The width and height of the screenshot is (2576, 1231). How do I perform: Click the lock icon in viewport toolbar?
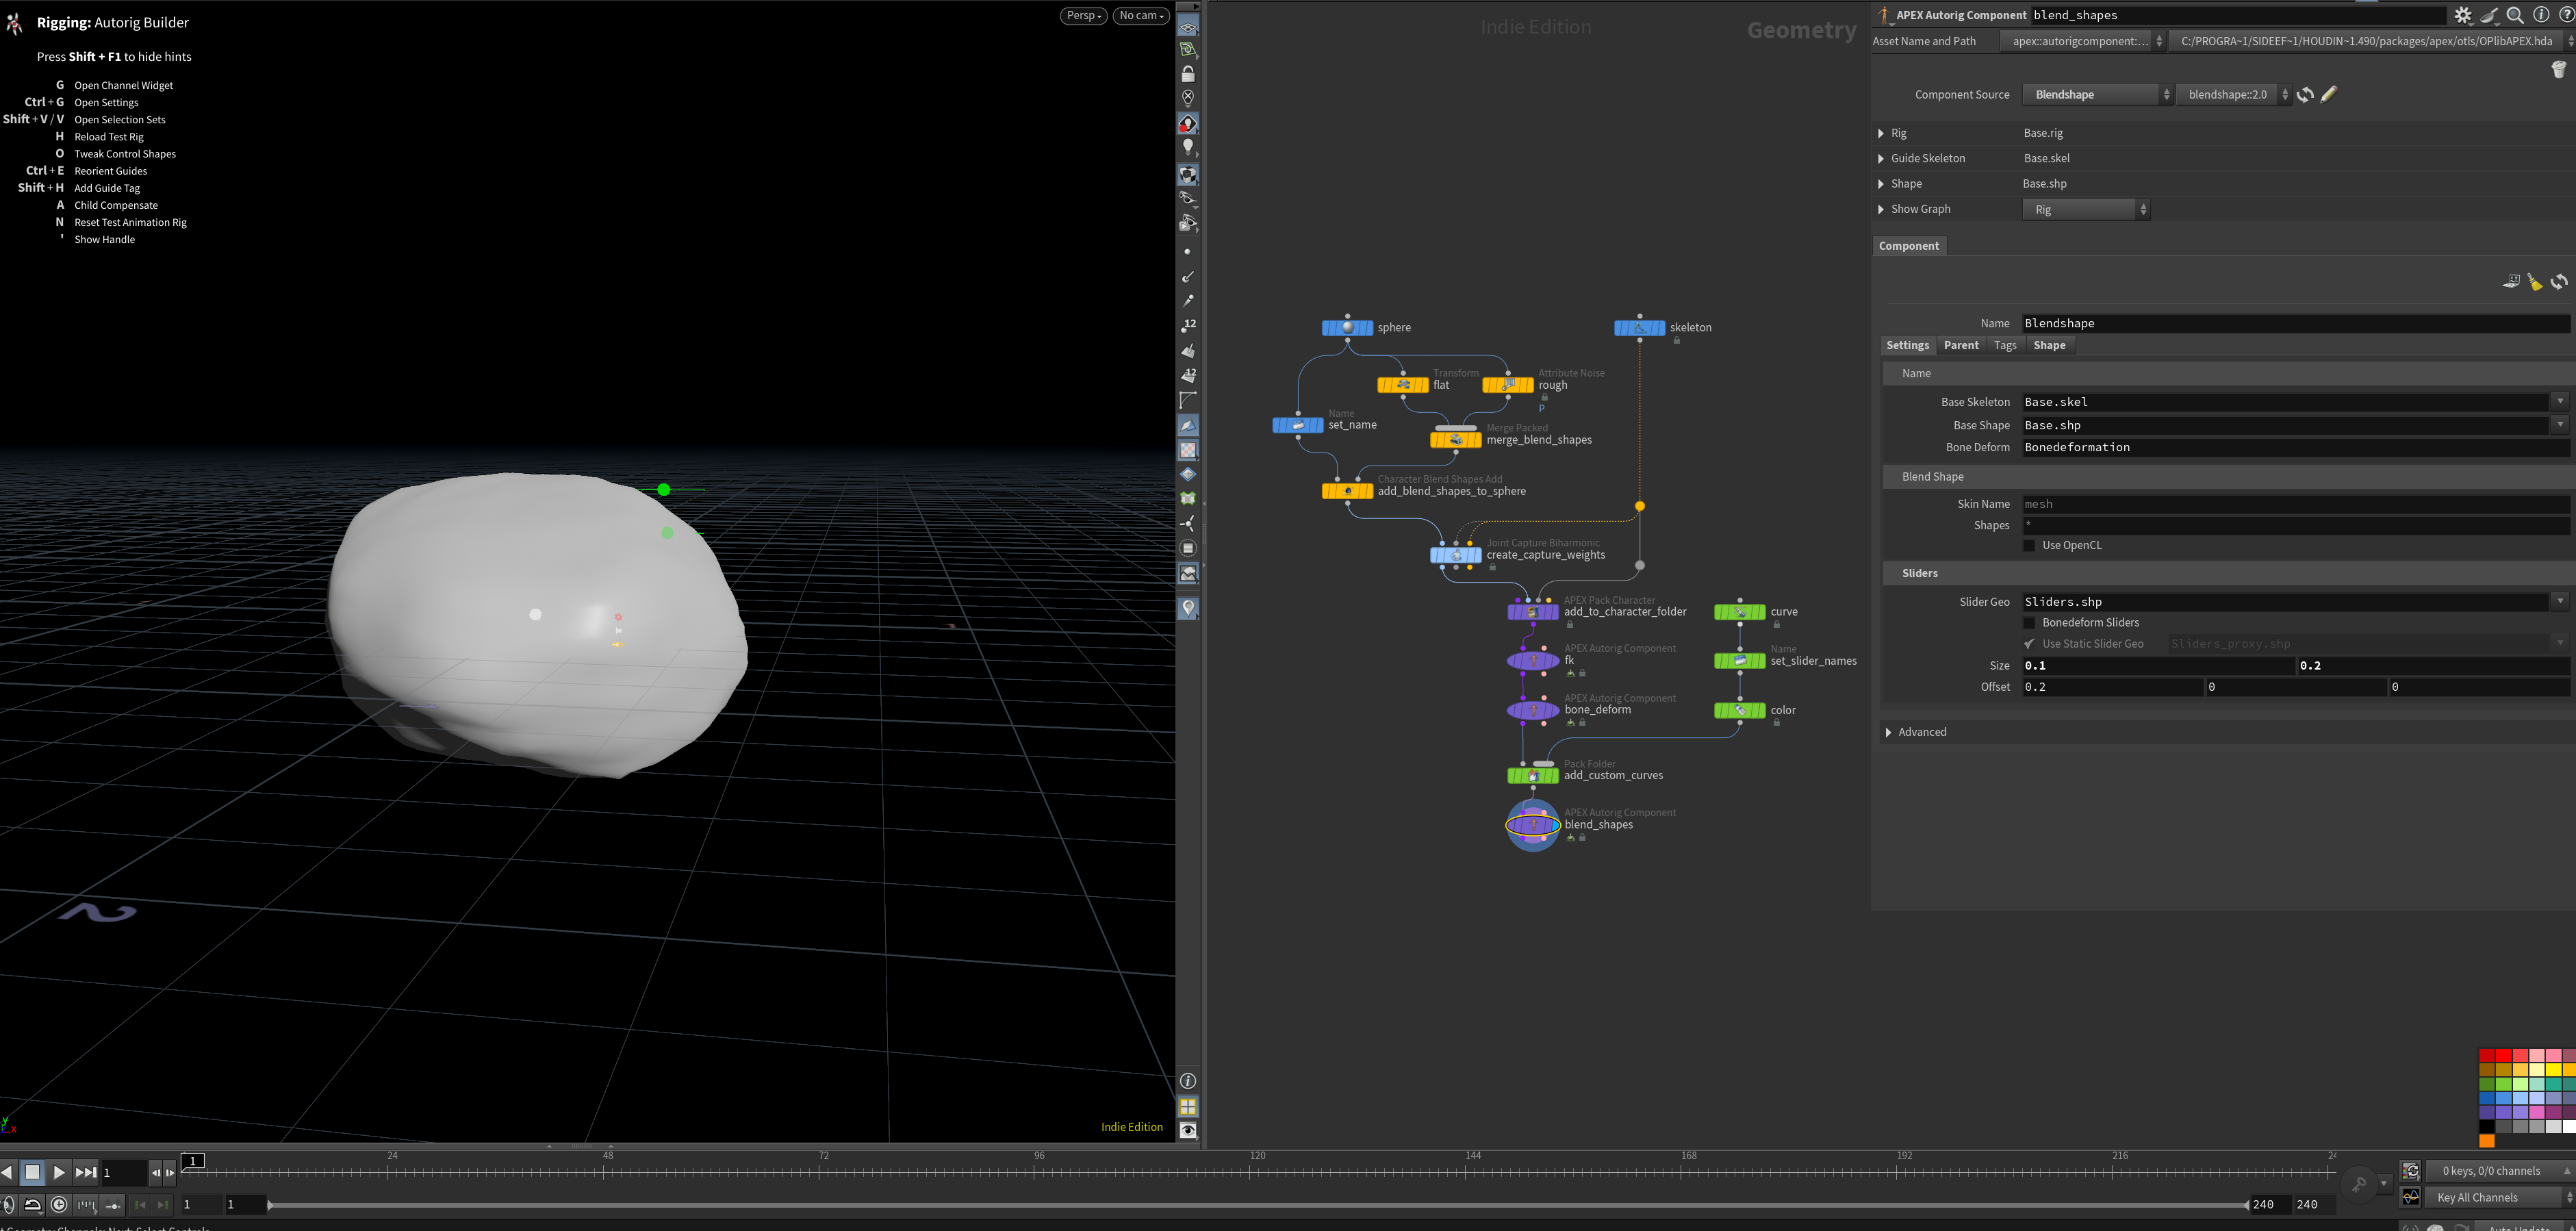click(x=1188, y=74)
